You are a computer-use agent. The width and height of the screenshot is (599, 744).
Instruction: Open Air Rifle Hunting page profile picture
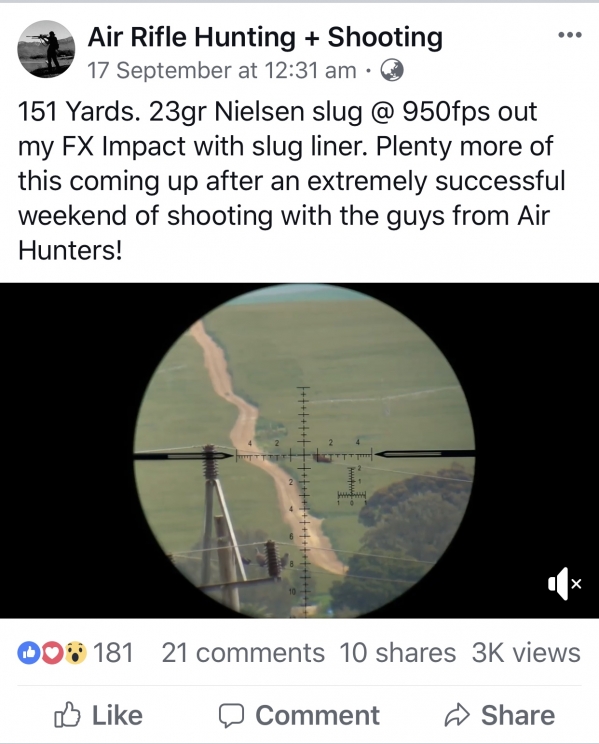point(46,49)
